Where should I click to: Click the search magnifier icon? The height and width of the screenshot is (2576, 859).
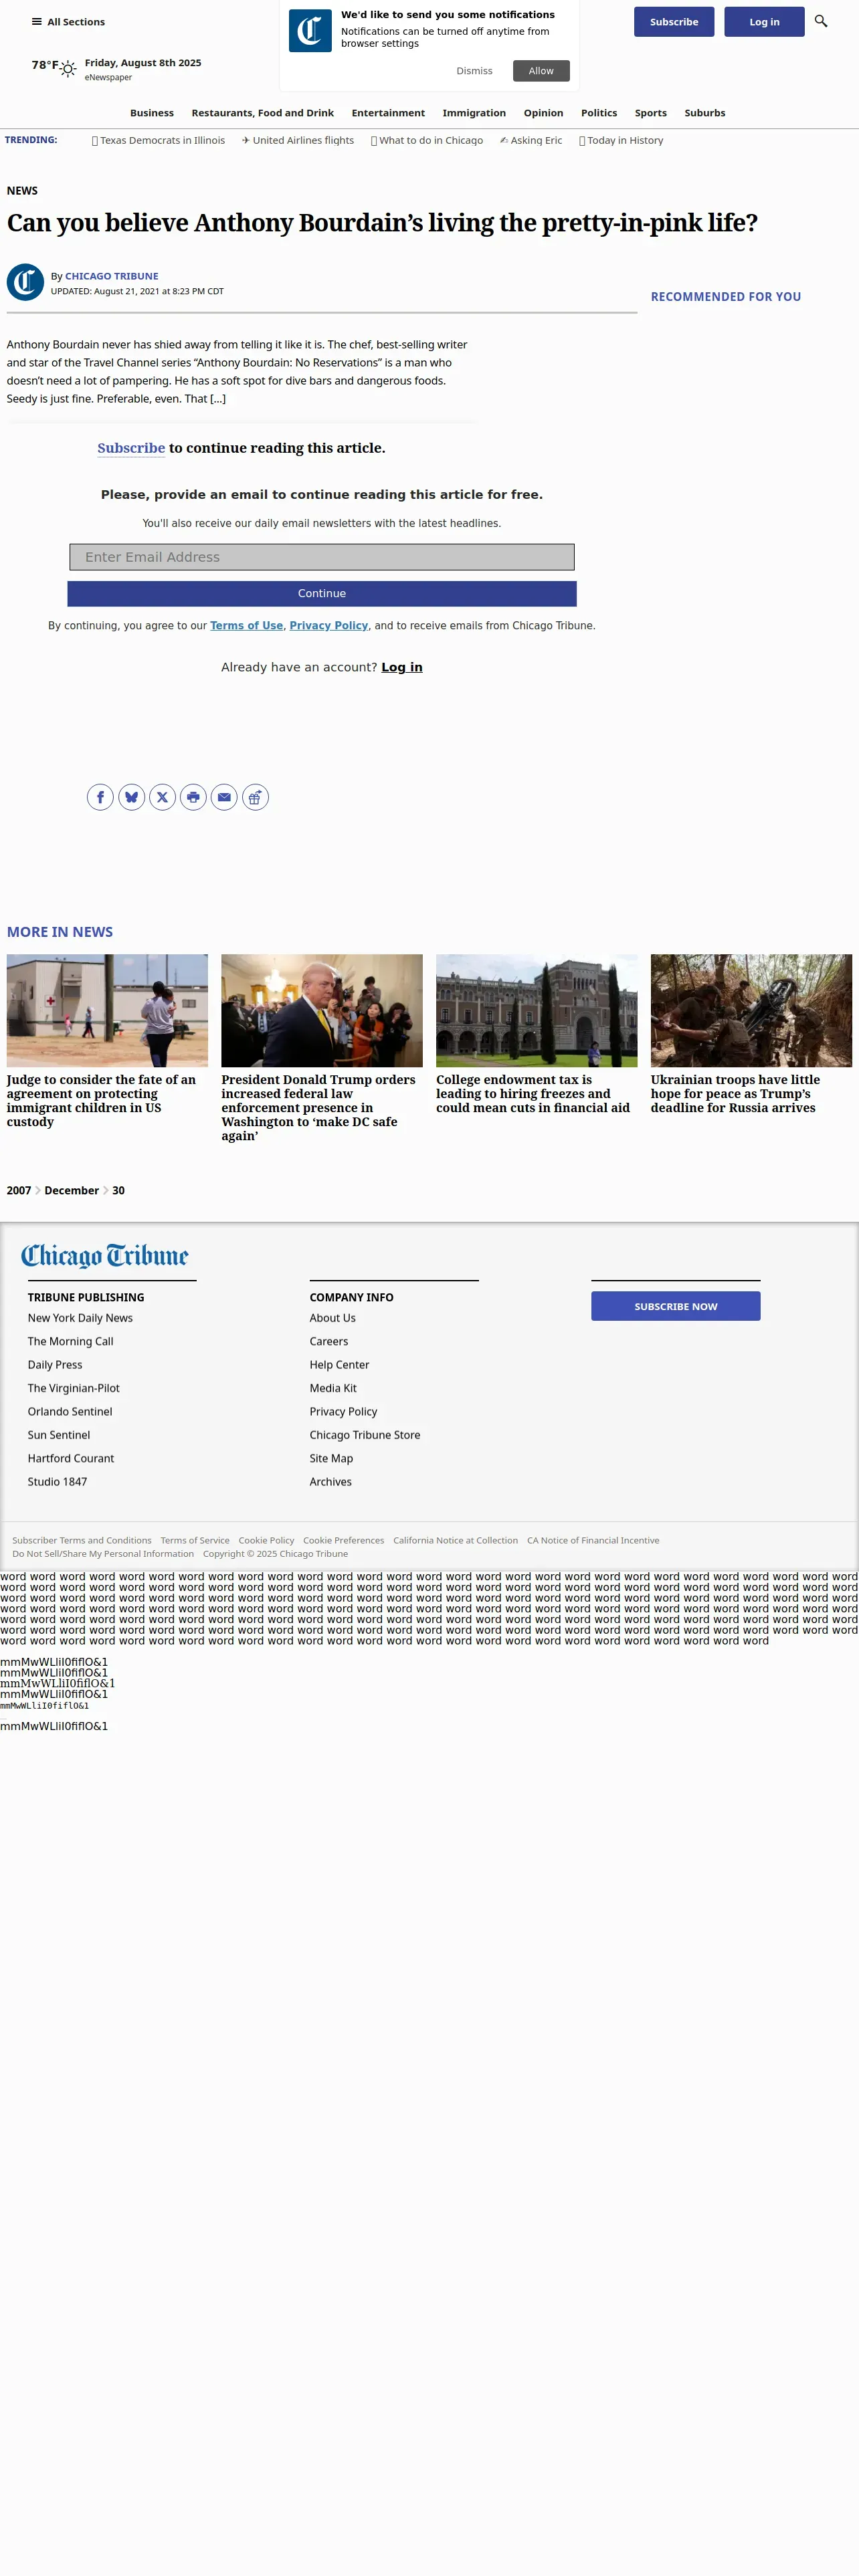point(821,21)
